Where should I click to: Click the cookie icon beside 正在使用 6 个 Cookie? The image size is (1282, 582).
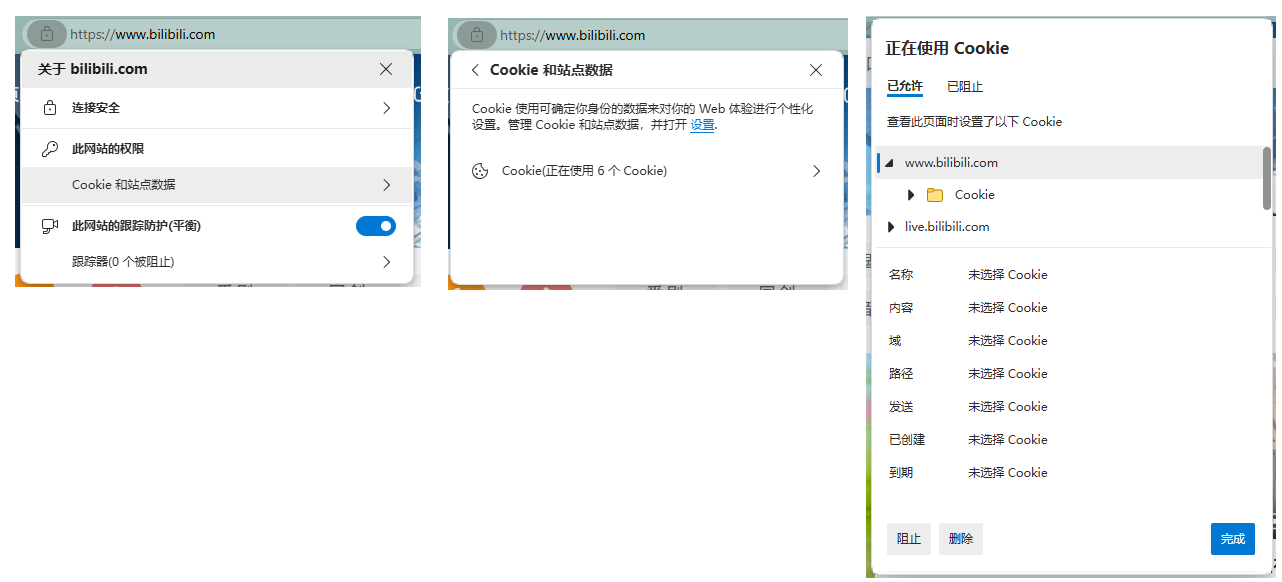pyautogui.click(x=480, y=171)
